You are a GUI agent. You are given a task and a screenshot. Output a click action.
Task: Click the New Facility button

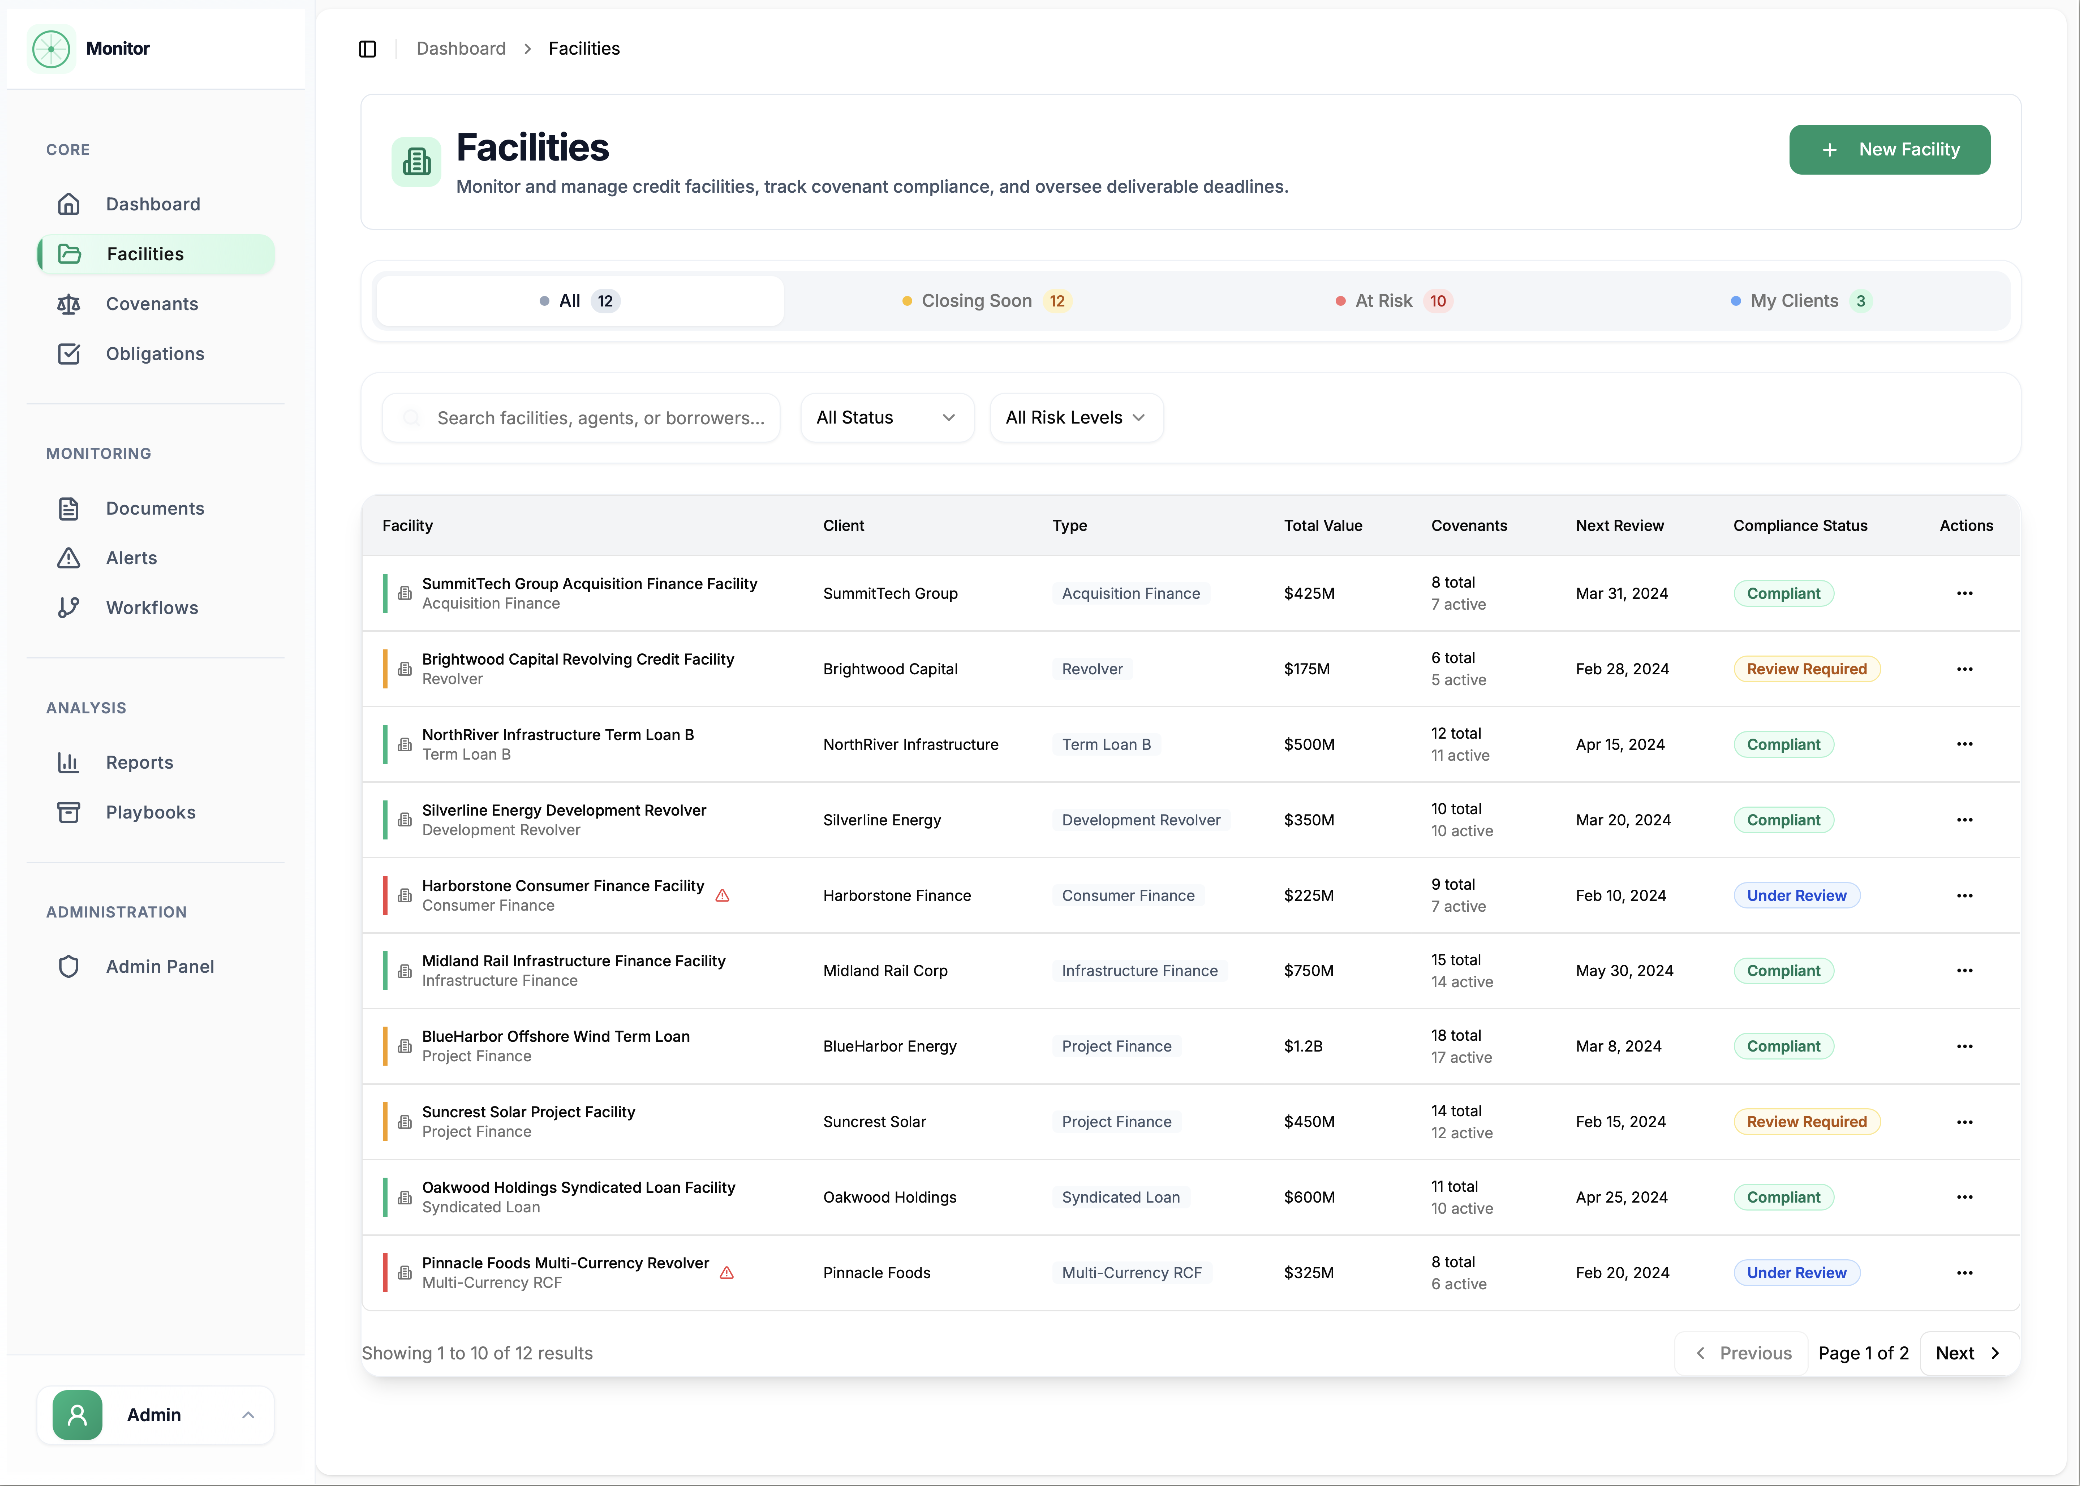tap(1889, 149)
